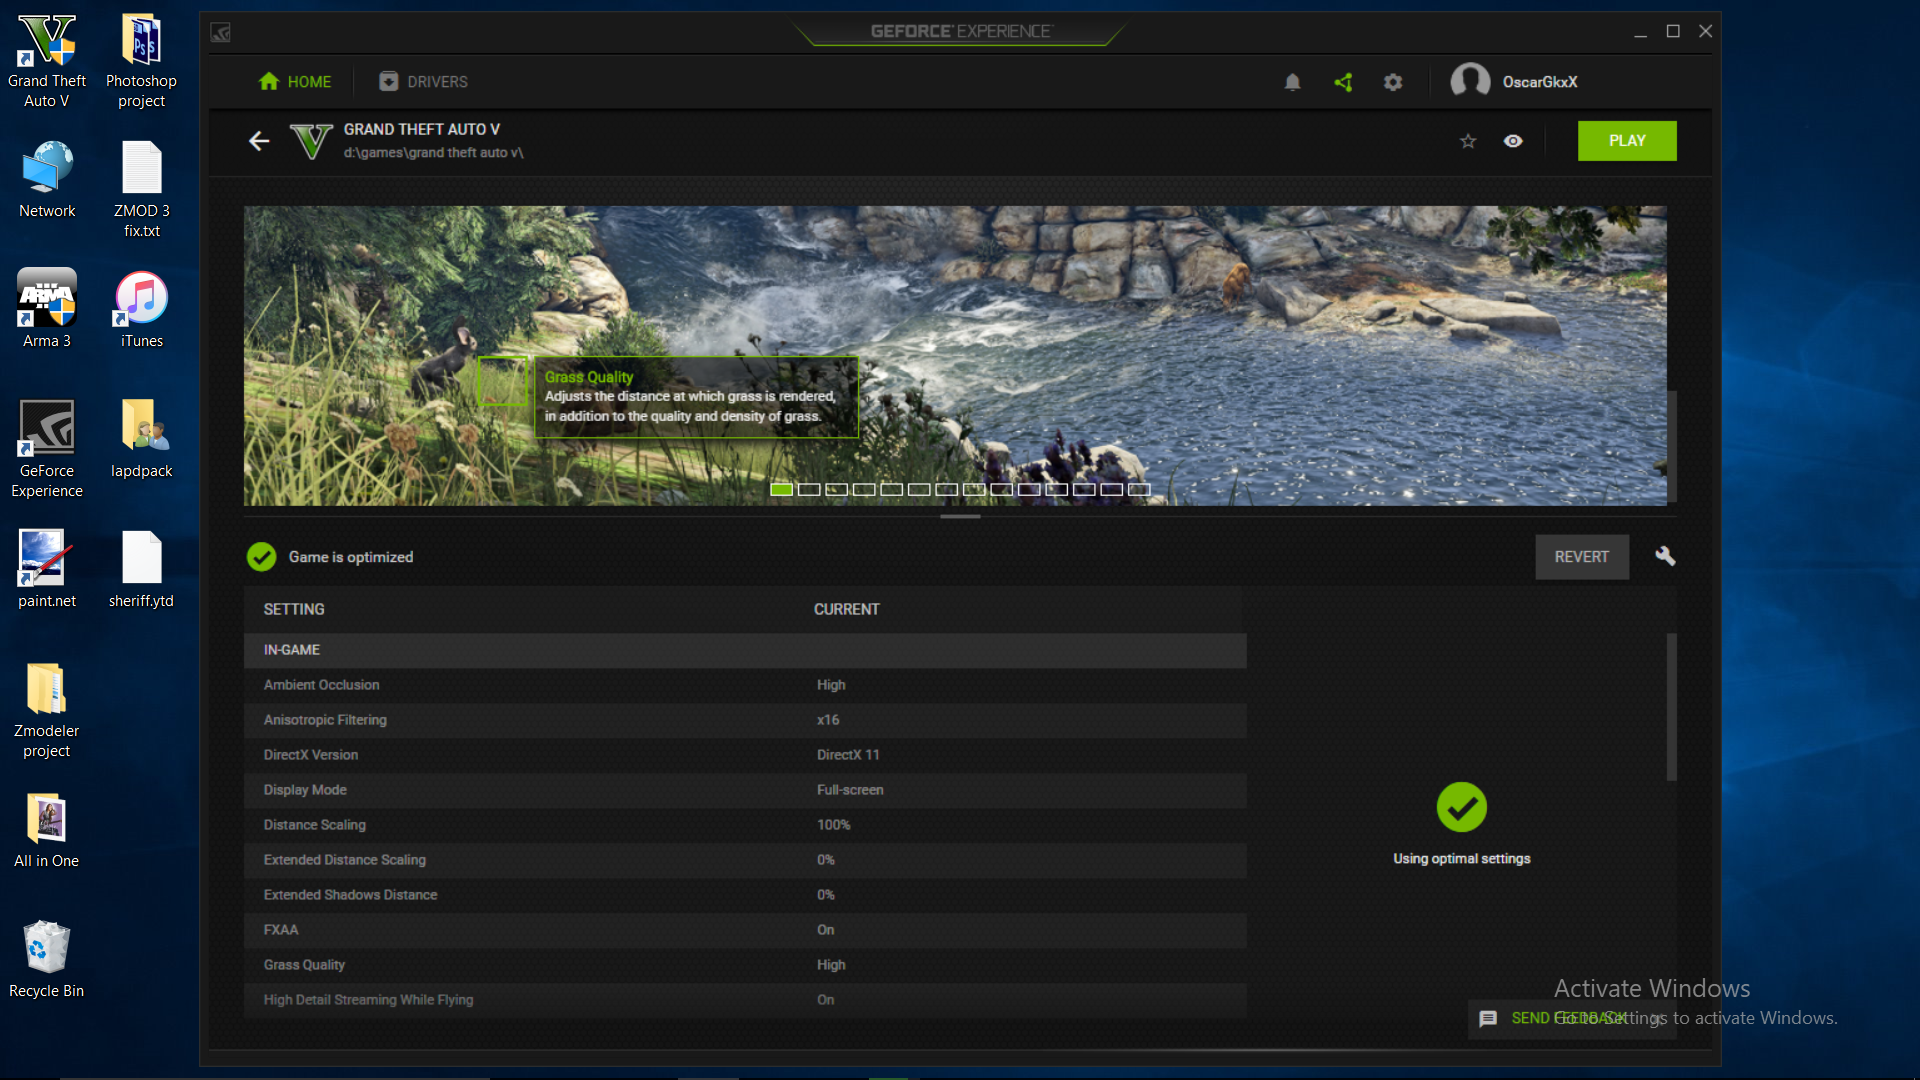Select the second screenshot carousel indicator
This screenshot has width=1920, height=1080.
809,489
